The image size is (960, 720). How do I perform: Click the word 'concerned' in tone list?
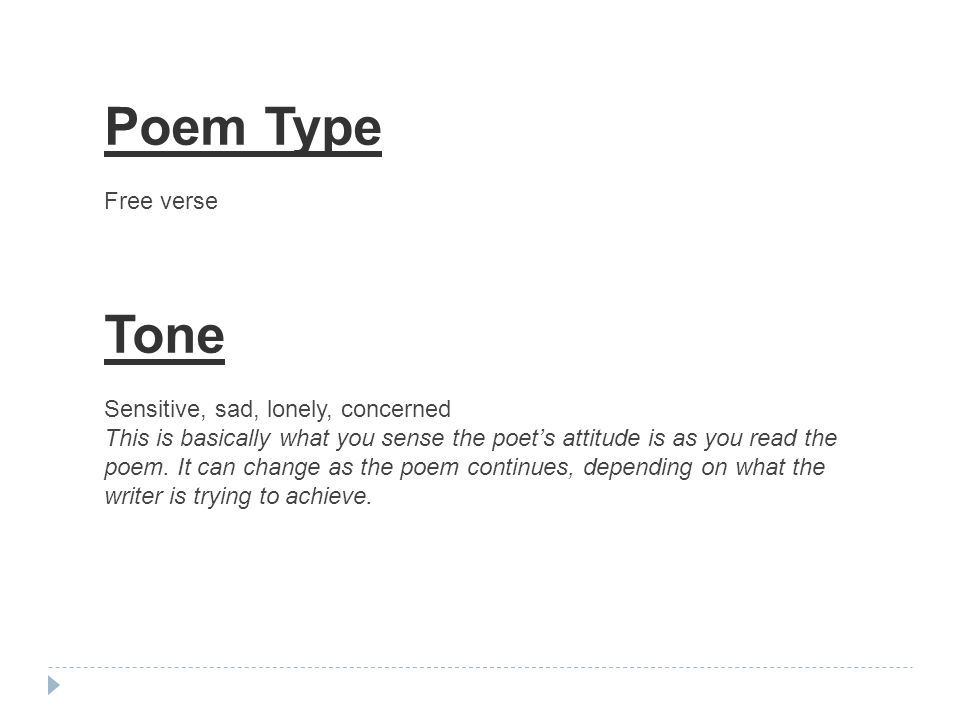coord(396,409)
